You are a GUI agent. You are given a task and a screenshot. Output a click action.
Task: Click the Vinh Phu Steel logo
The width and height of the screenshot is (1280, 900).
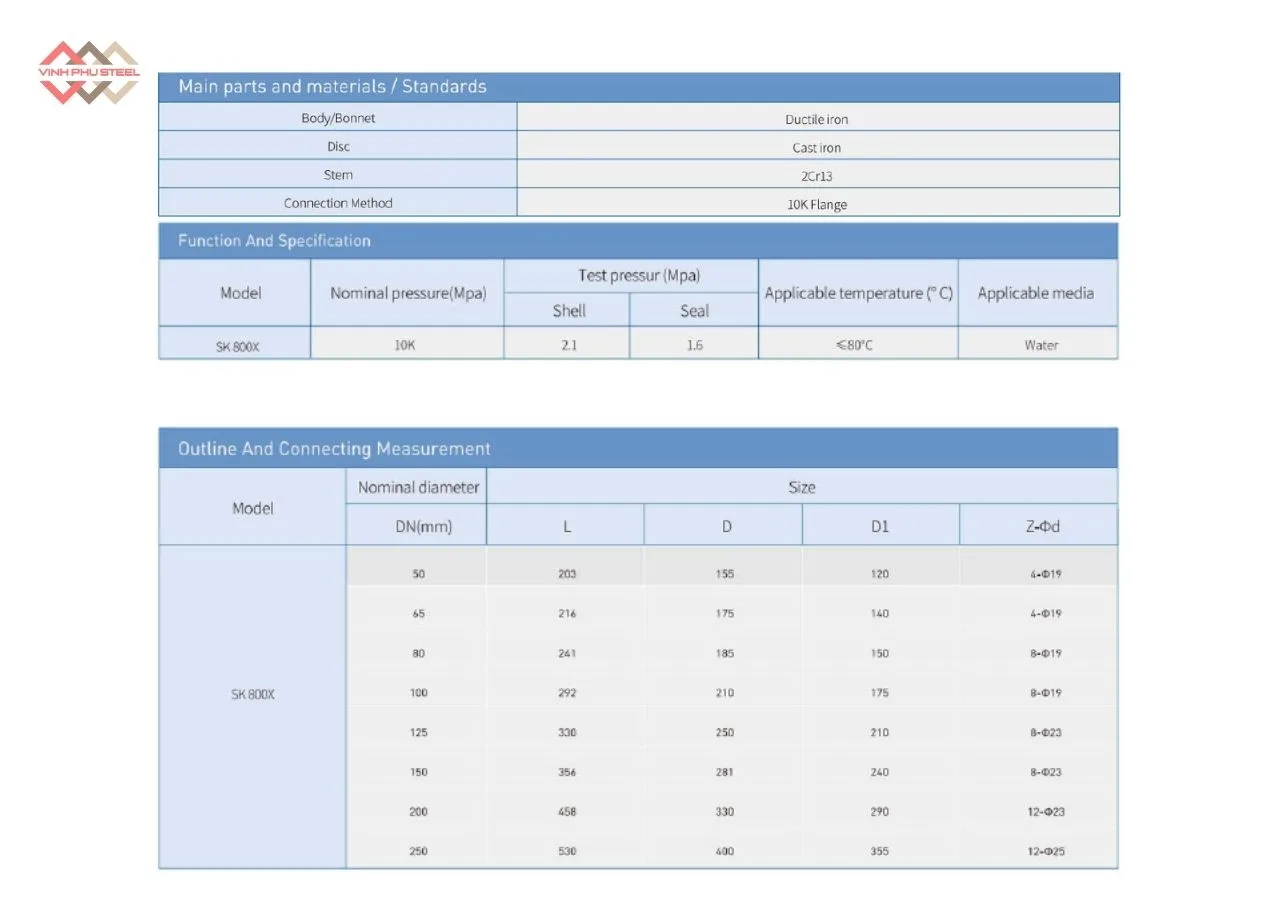click(88, 73)
